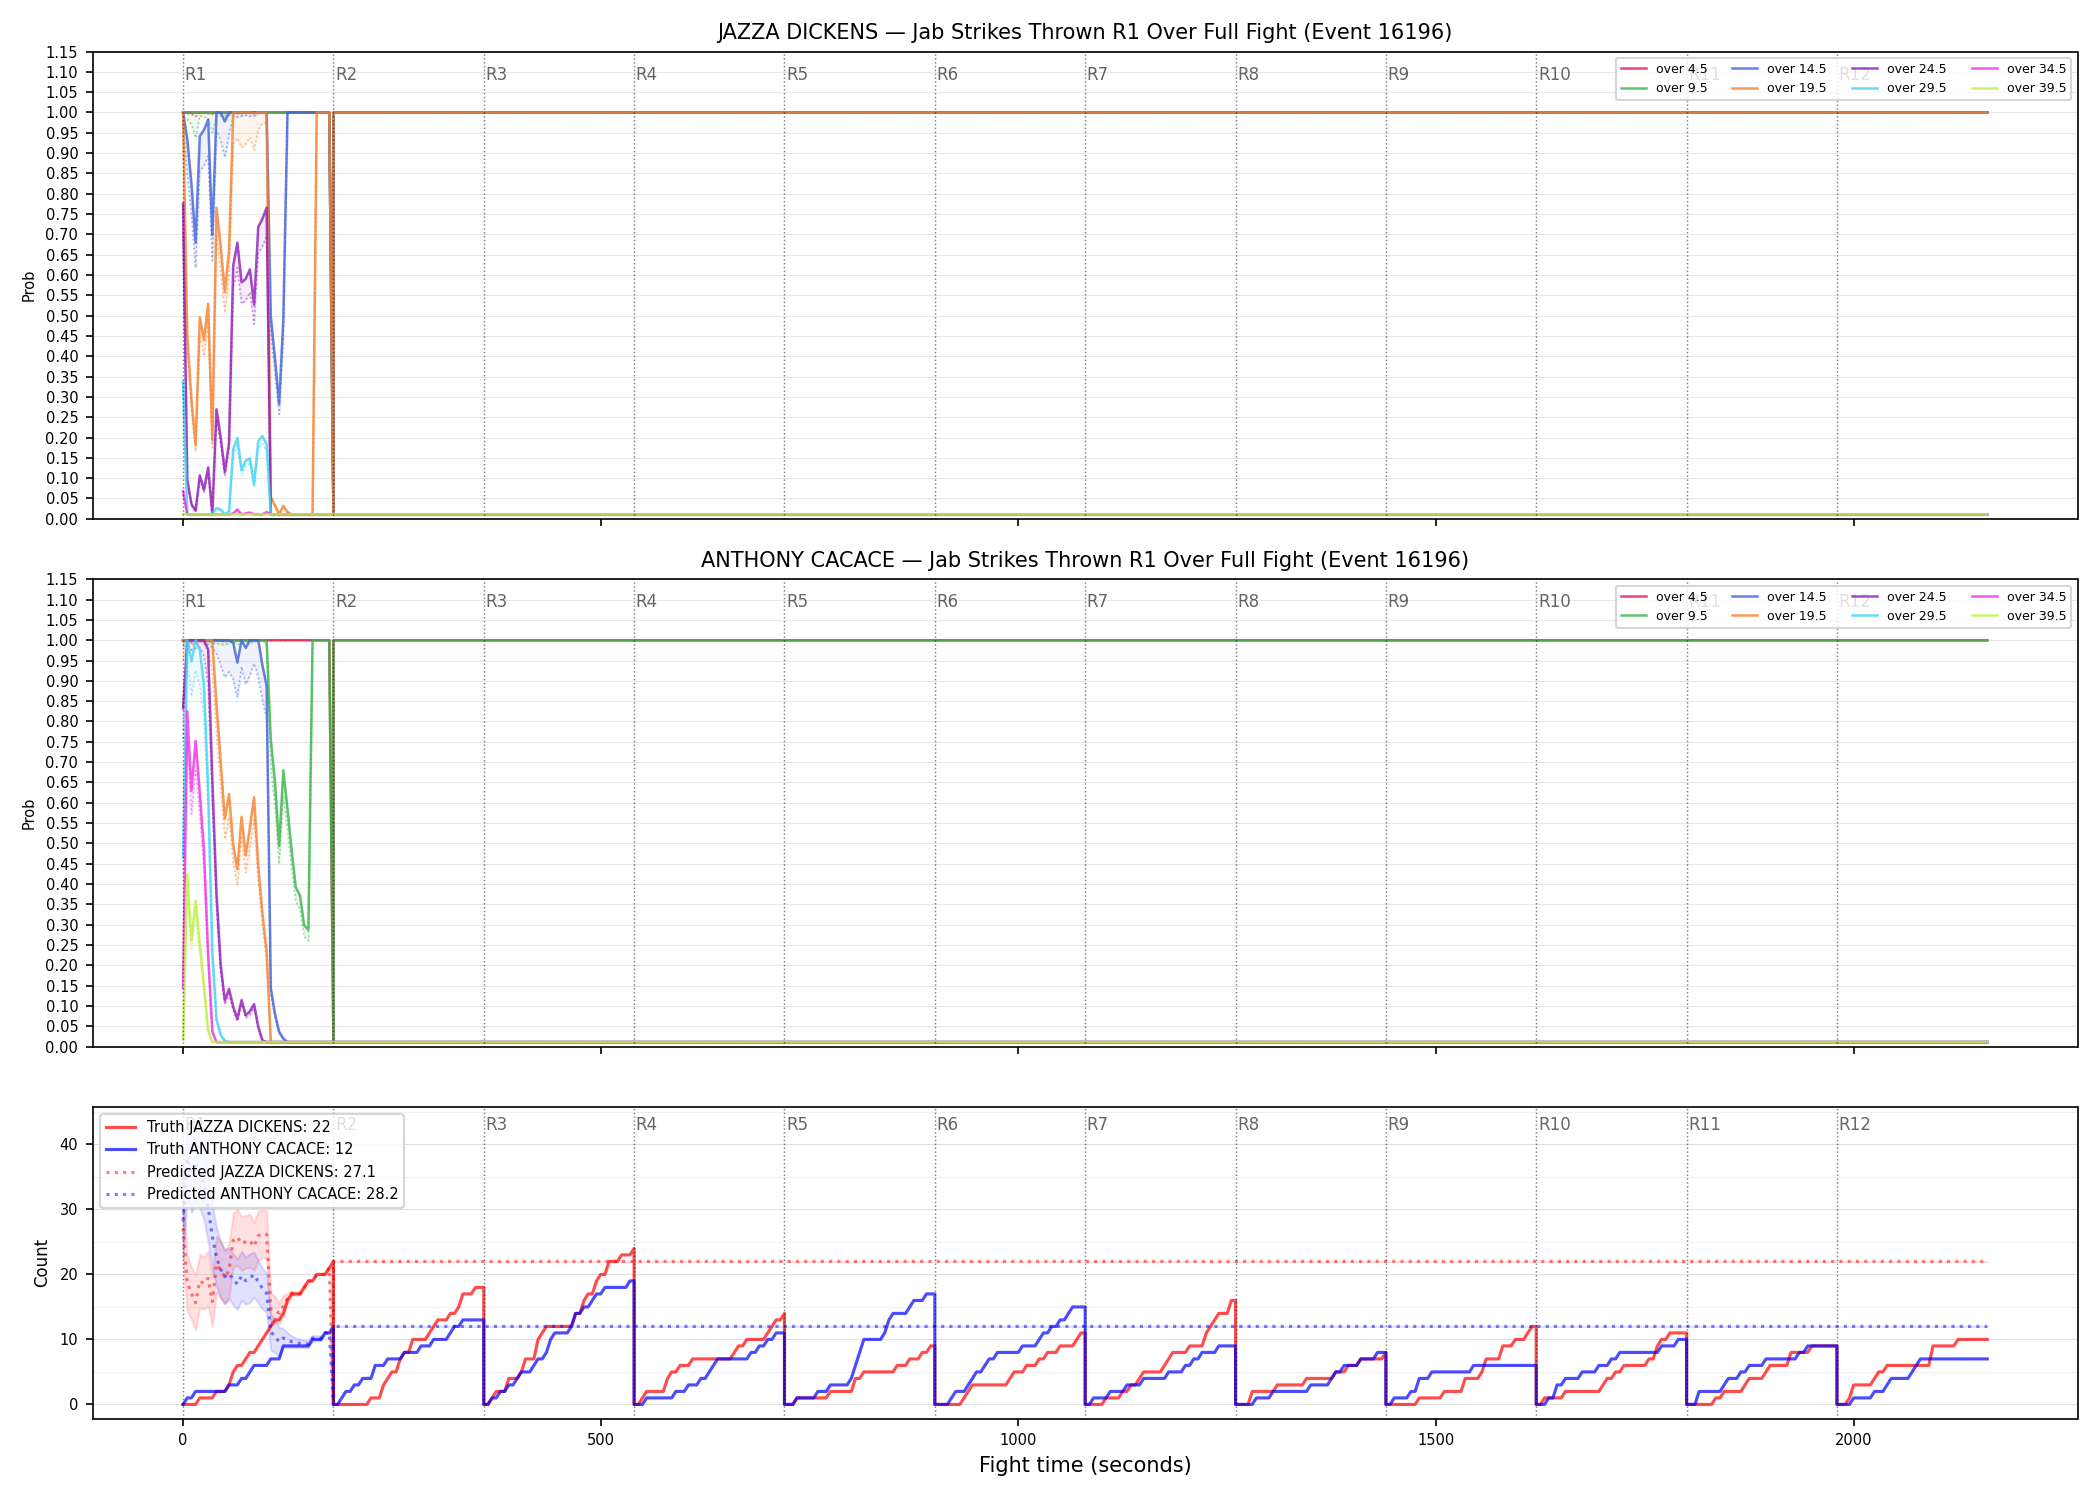Click the R11 round marker in the bottom count chart
The width and height of the screenshot is (2100, 1500).
point(1705,1124)
